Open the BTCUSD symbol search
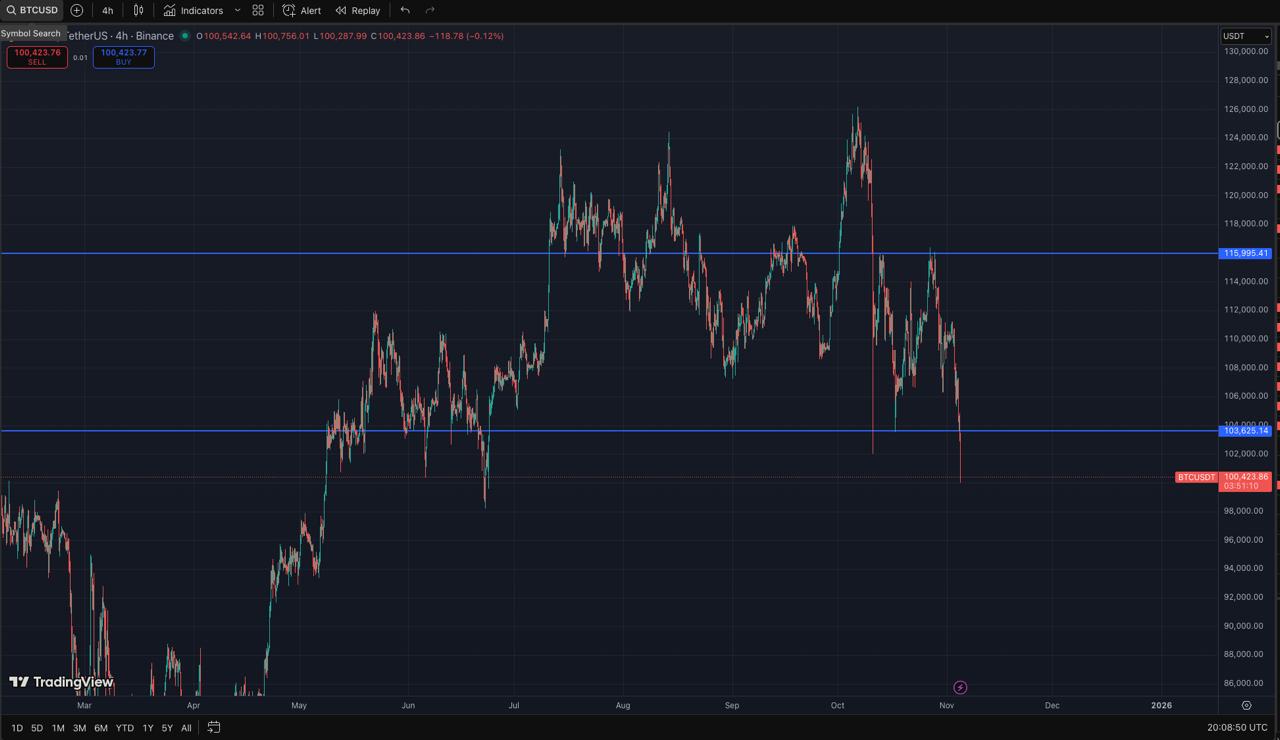Screen dimensions: 1280x740 click(32, 10)
